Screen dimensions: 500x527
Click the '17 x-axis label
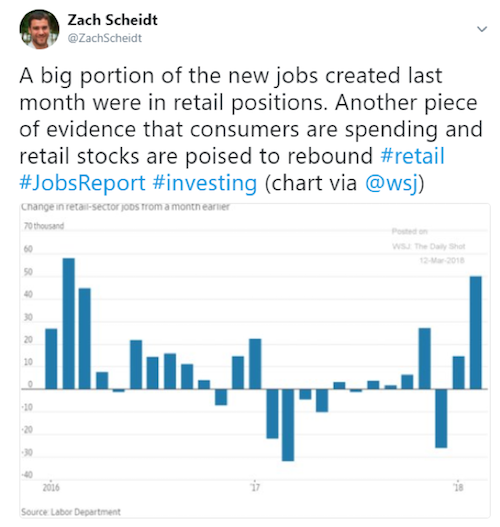point(255,487)
